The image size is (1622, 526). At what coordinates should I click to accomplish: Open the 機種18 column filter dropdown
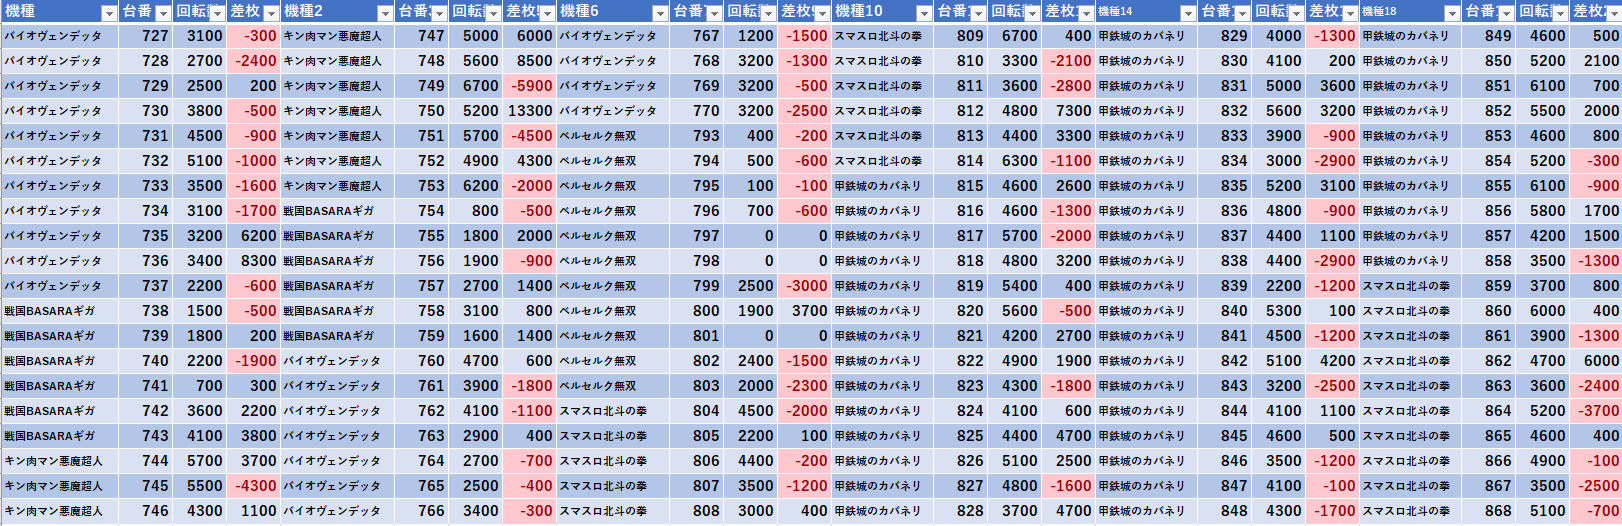coord(1452,13)
